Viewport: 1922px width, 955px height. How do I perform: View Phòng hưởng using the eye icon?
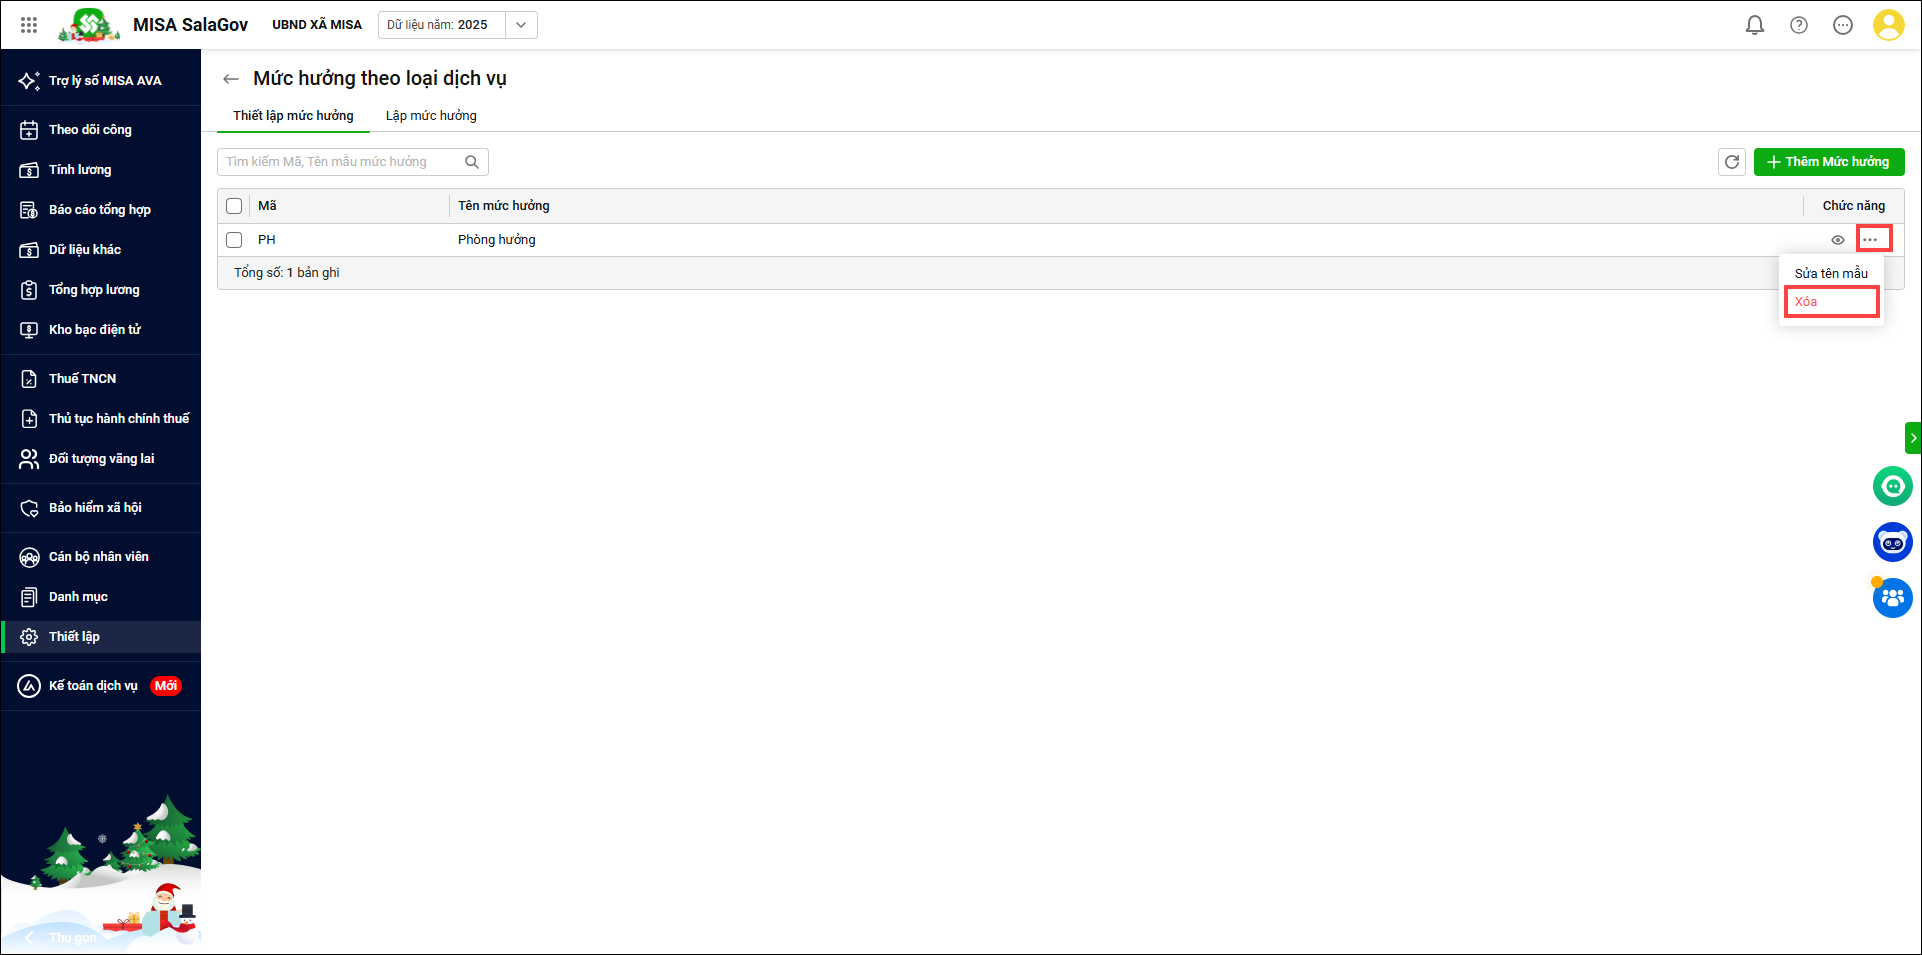click(x=1837, y=240)
